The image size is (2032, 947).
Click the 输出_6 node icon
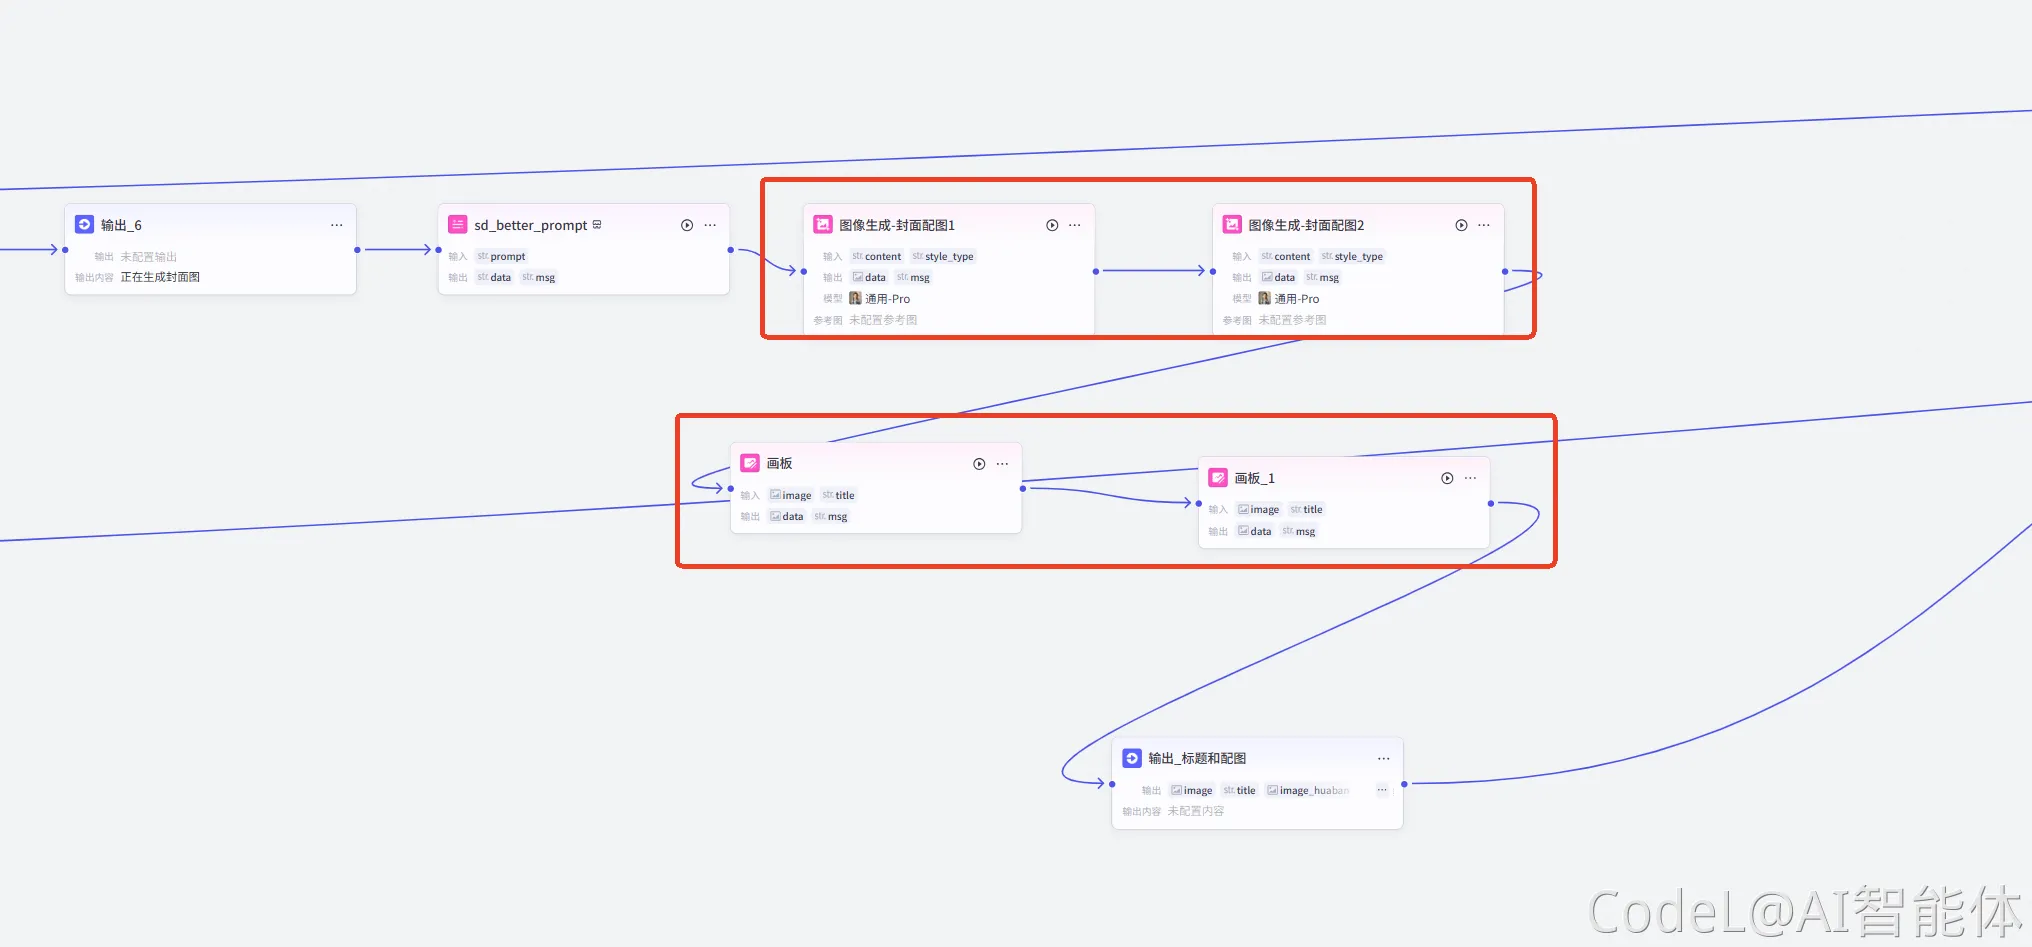(x=84, y=225)
